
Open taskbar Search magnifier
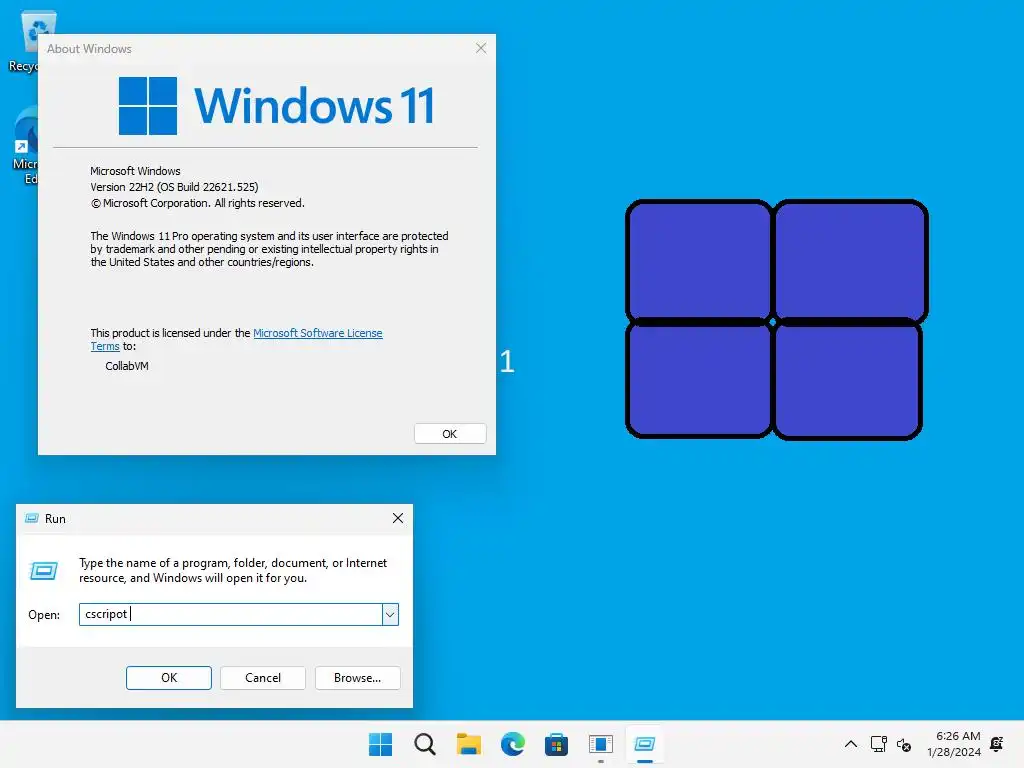coord(424,744)
